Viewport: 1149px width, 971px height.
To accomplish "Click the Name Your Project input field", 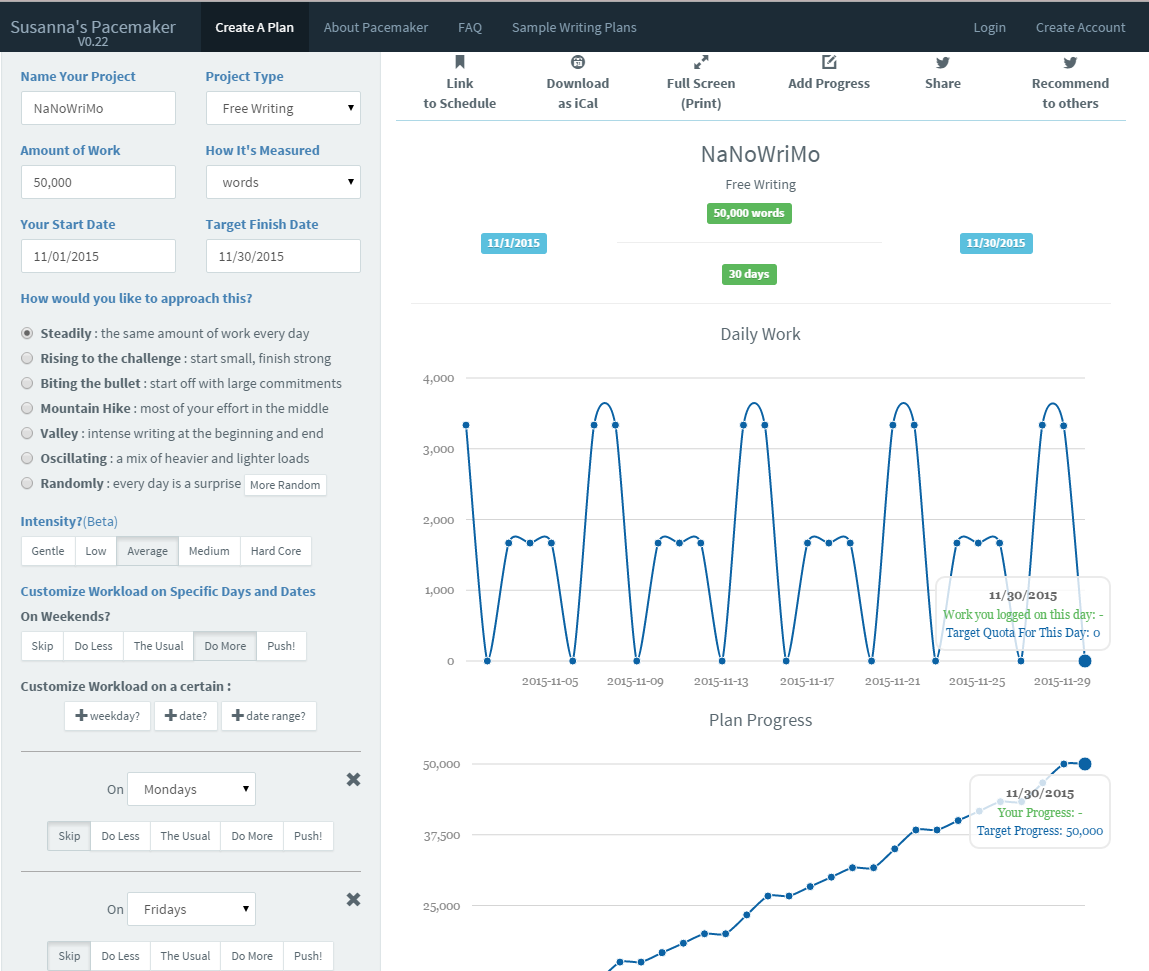I will tap(98, 108).
